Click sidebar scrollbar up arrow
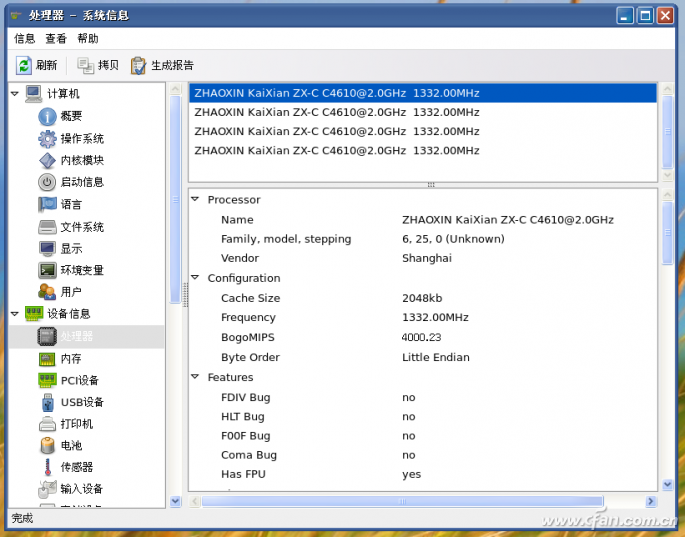 pos(175,89)
